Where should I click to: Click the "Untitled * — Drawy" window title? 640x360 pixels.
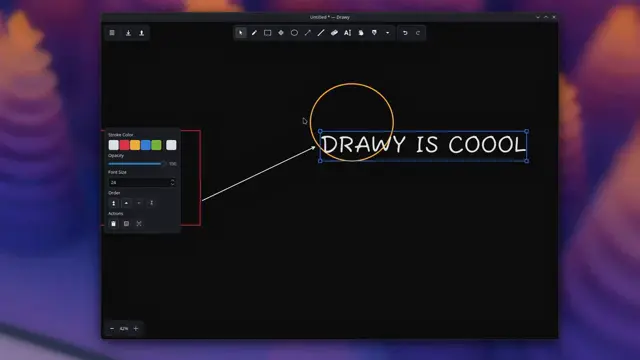(x=330, y=17)
